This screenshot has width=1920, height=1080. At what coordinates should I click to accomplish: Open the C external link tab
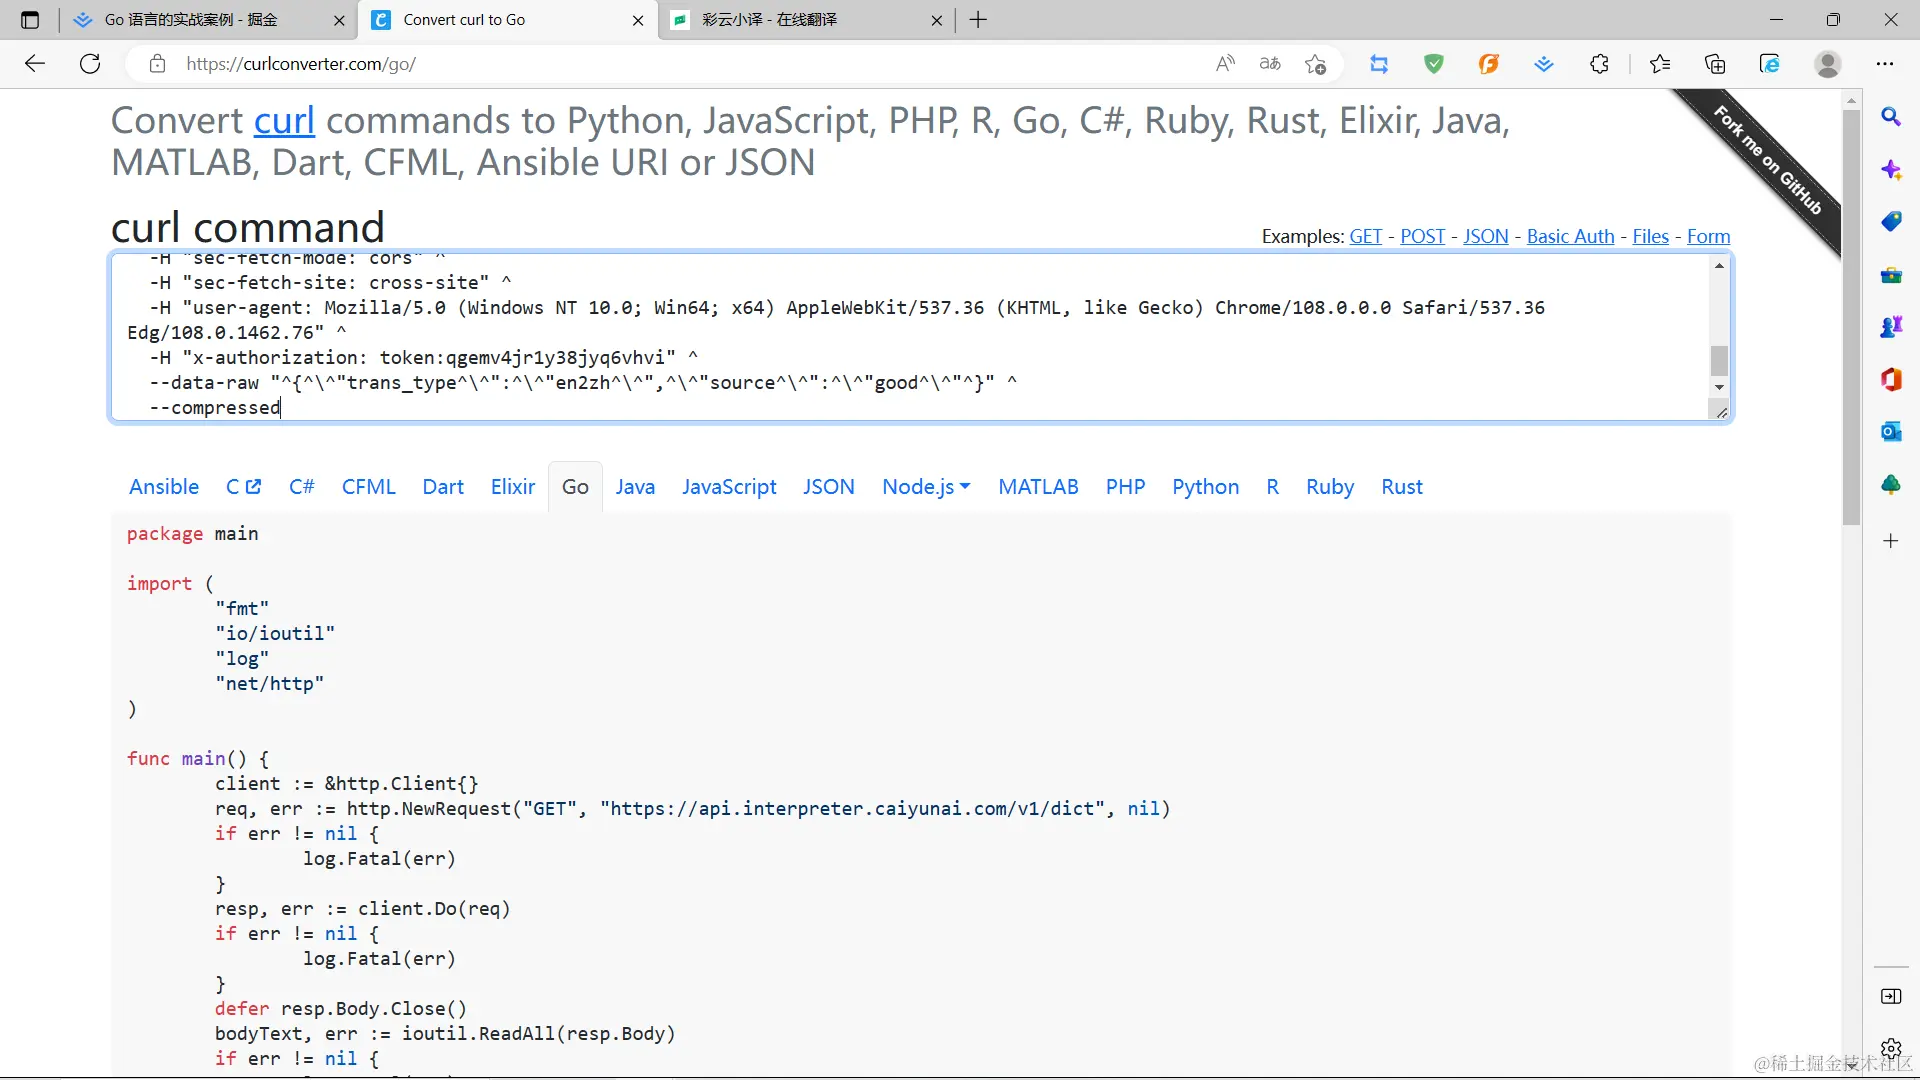point(243,487)
